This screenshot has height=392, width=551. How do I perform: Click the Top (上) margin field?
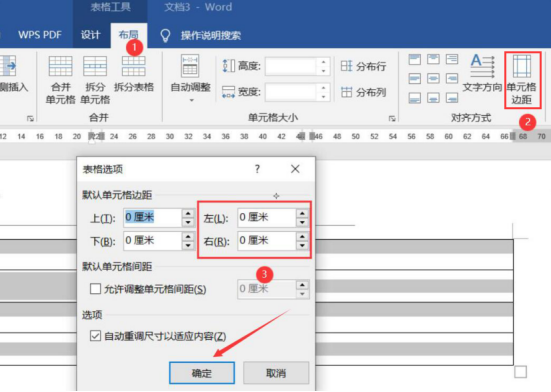pyautogui.click(x=153, y=217)
